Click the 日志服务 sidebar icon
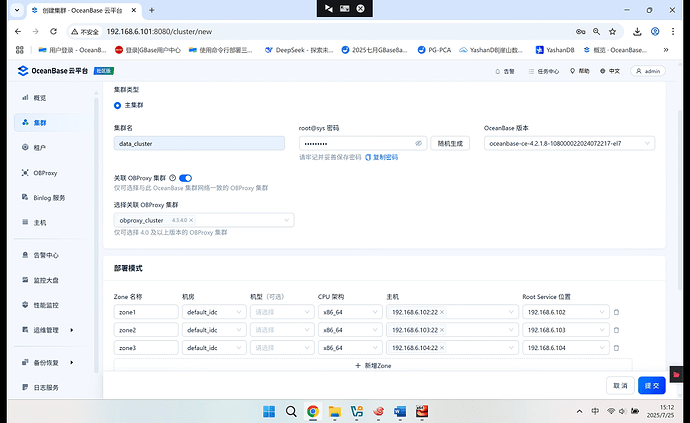The image size is (690, 423). point(25,387)
